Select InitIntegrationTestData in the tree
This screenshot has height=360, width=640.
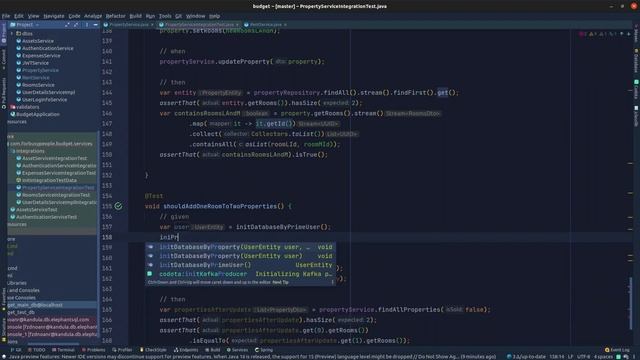[49, 180]
